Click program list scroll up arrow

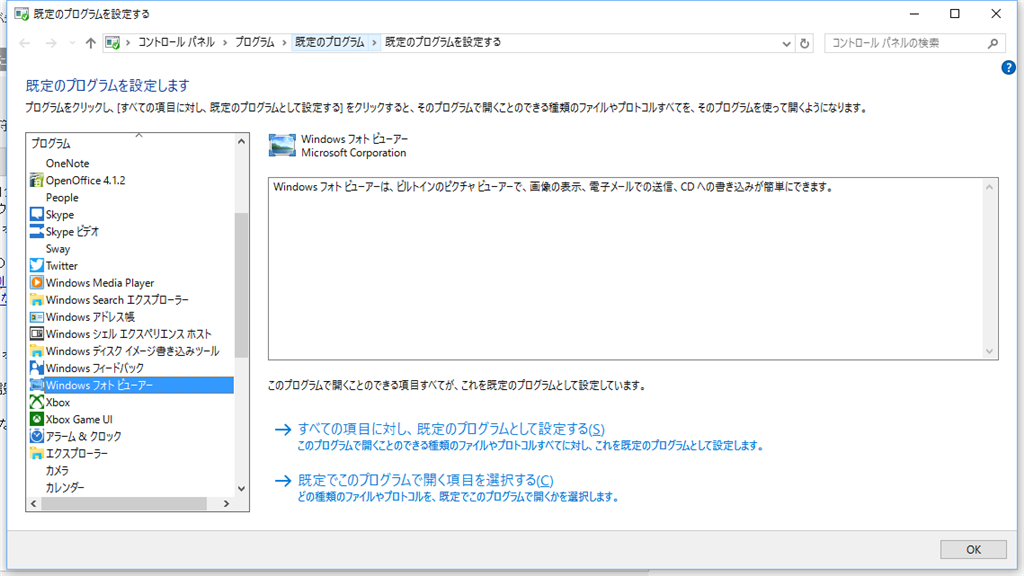(x=241, y=141)
